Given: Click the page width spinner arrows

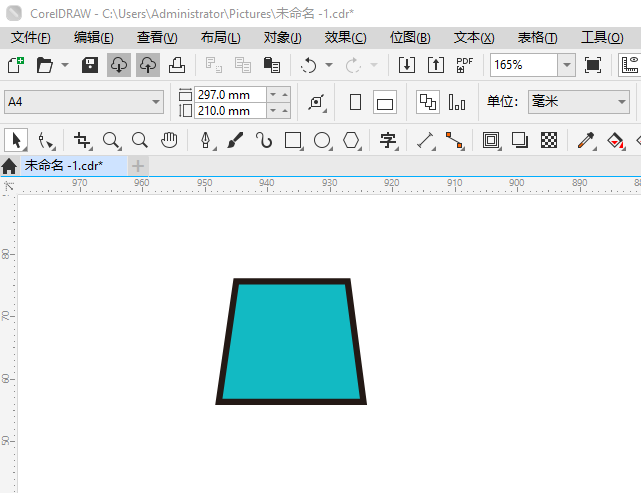Looking at the screenshot, I should pos(279,95).
